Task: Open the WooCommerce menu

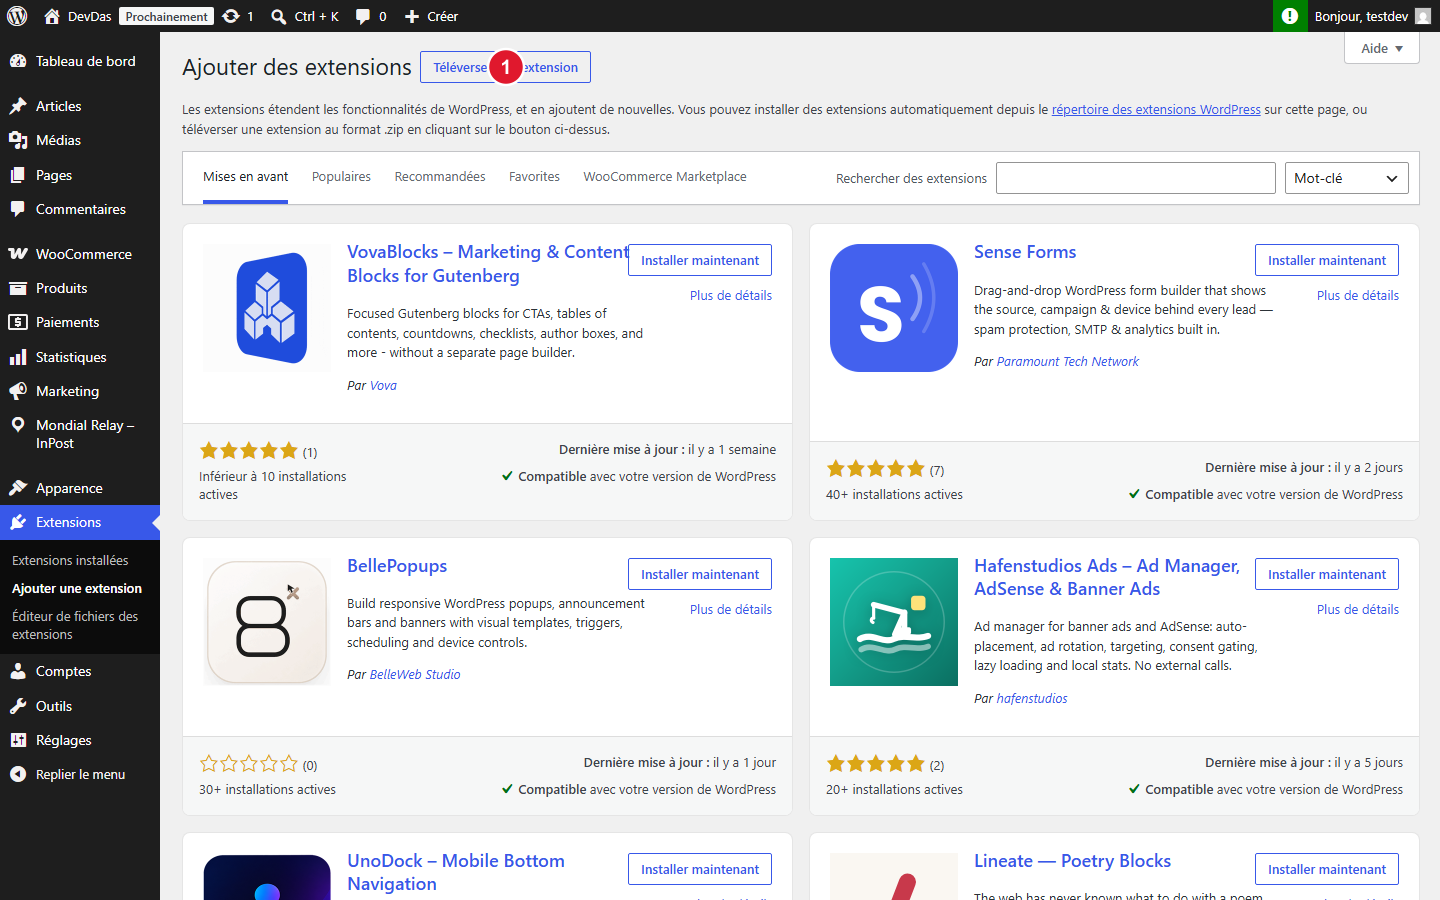Action: pyautogui.click(x=80, y=254)
